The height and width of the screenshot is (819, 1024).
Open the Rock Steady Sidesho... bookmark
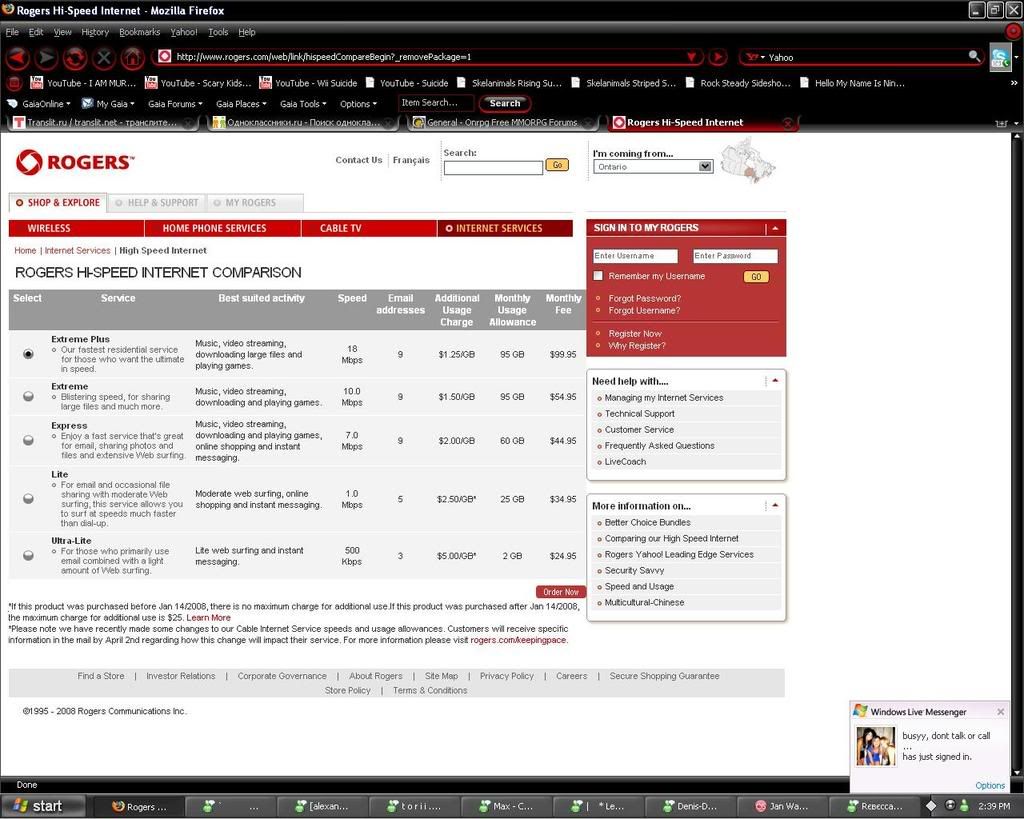click(738, 83)
